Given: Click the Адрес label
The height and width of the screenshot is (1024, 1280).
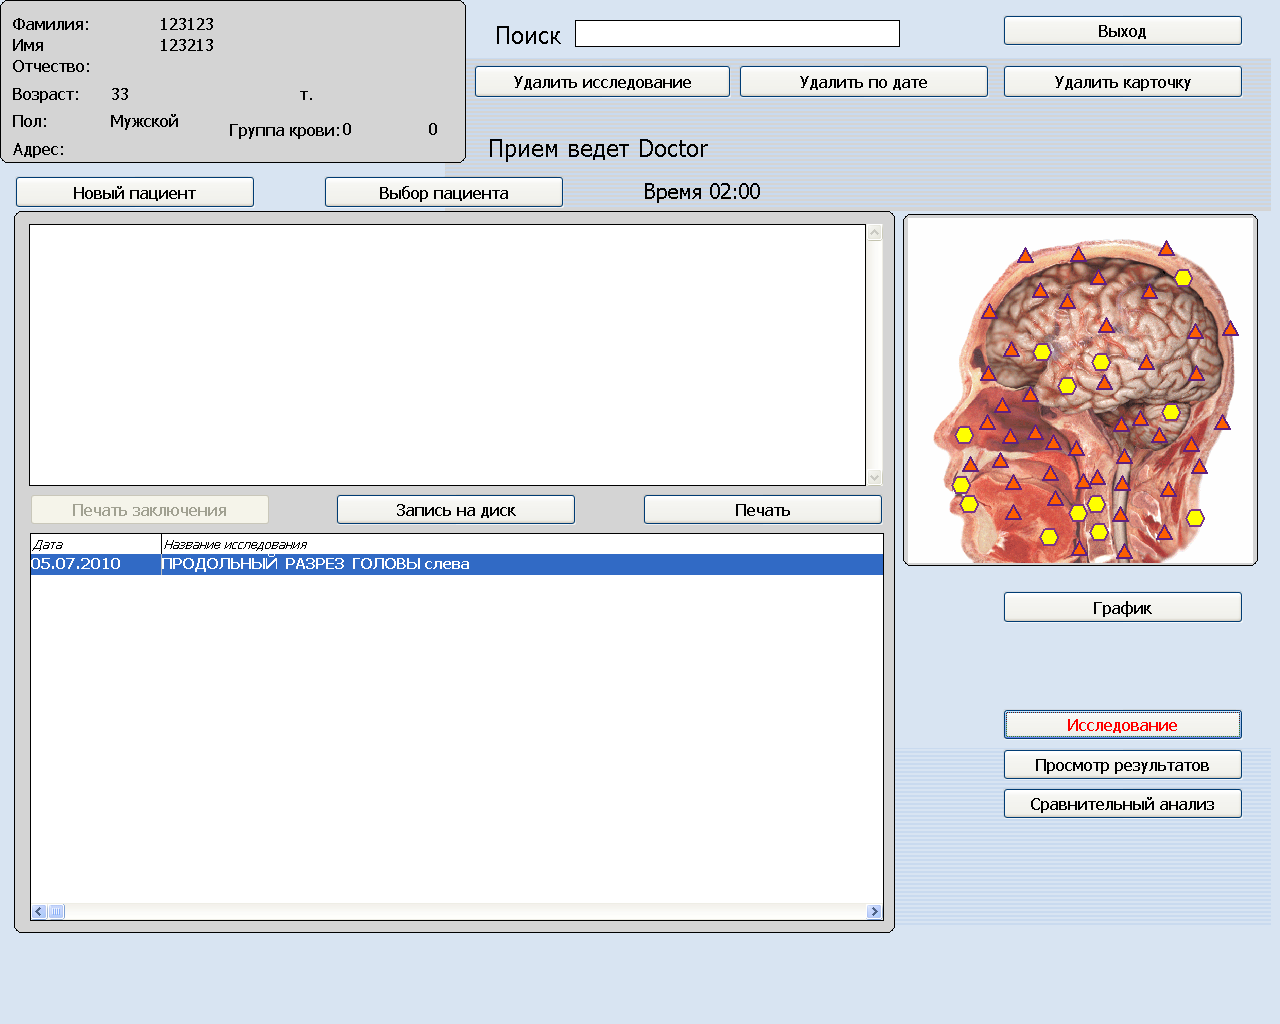Looking at the screenshot, I should (38, 150).
